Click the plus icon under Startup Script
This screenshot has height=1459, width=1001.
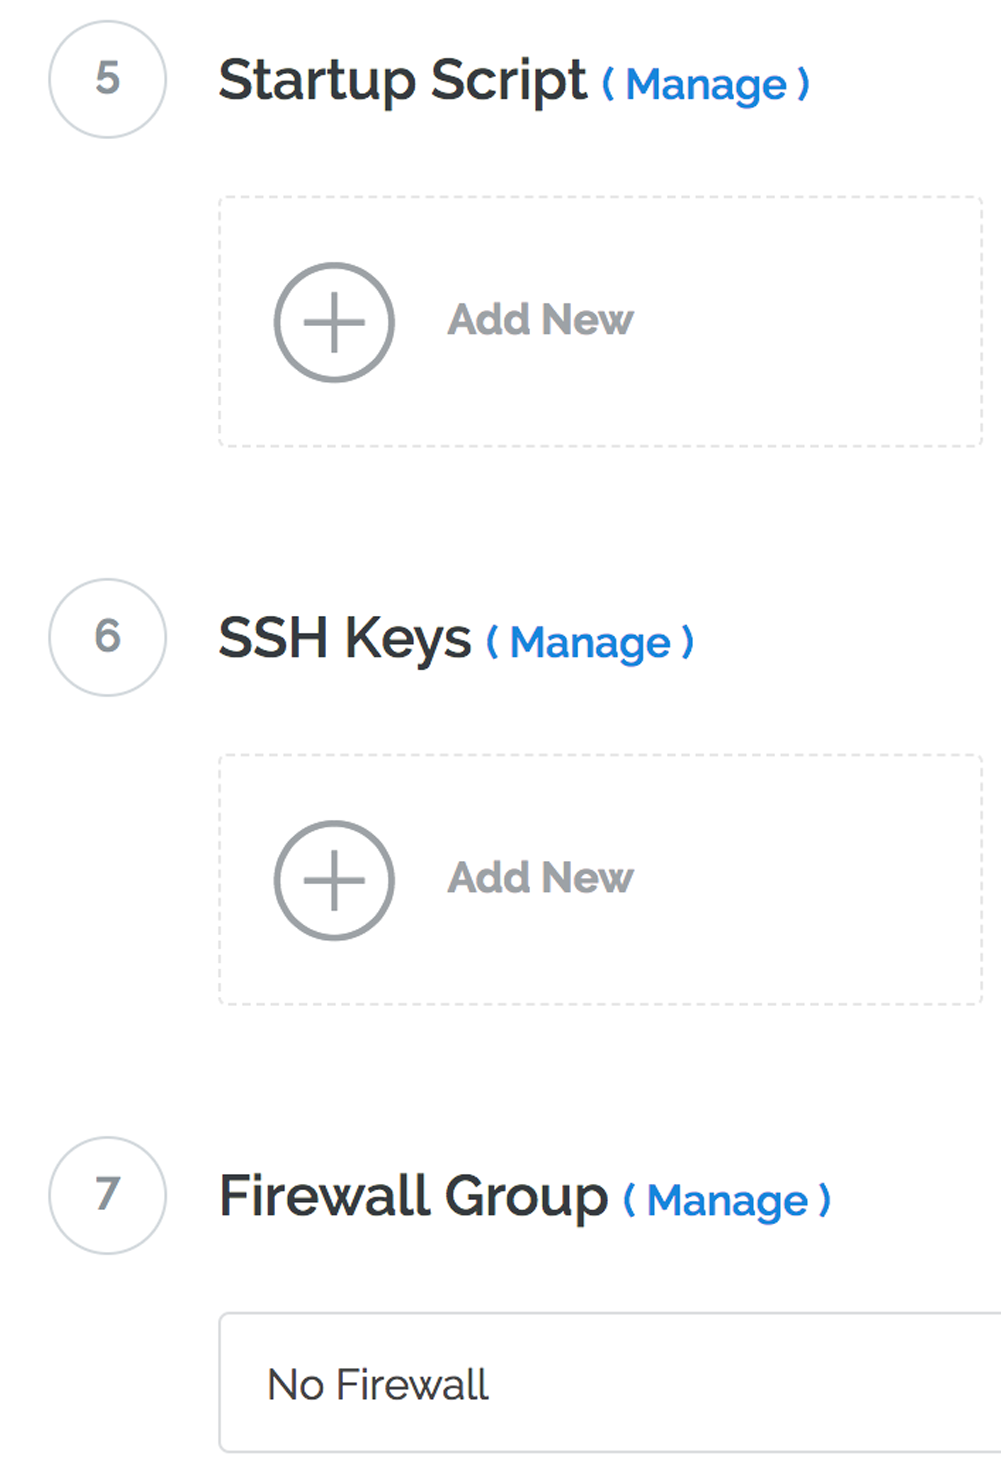334,322
